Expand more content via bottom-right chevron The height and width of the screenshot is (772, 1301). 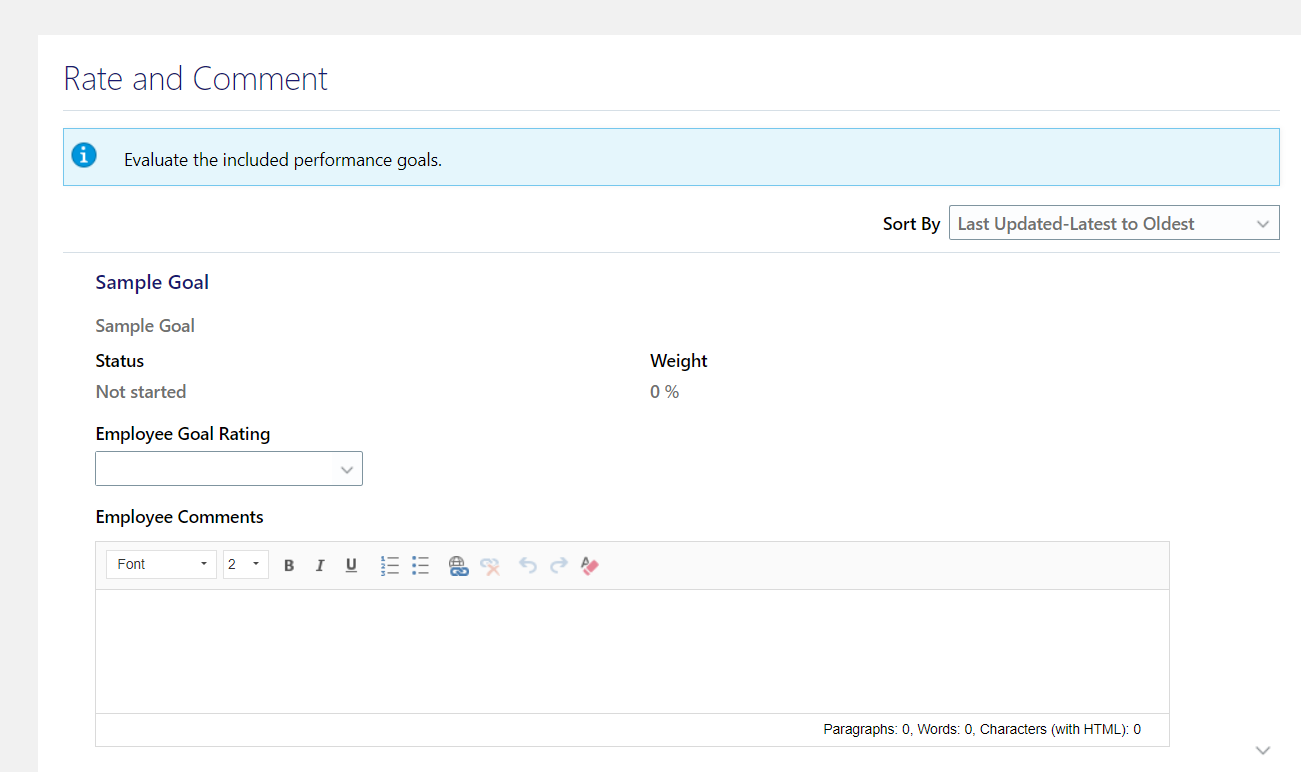pos(1262,749)
